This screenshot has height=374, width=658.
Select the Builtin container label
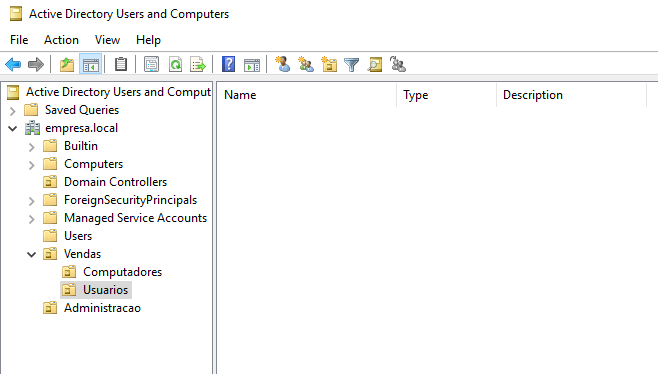pos(81,146)
